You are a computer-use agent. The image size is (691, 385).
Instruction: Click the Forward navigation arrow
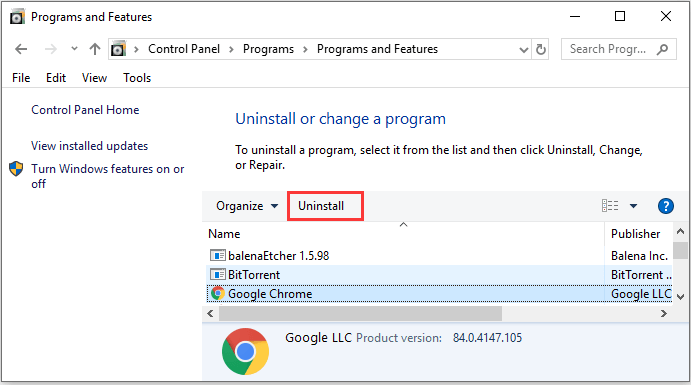coord(50,49)
